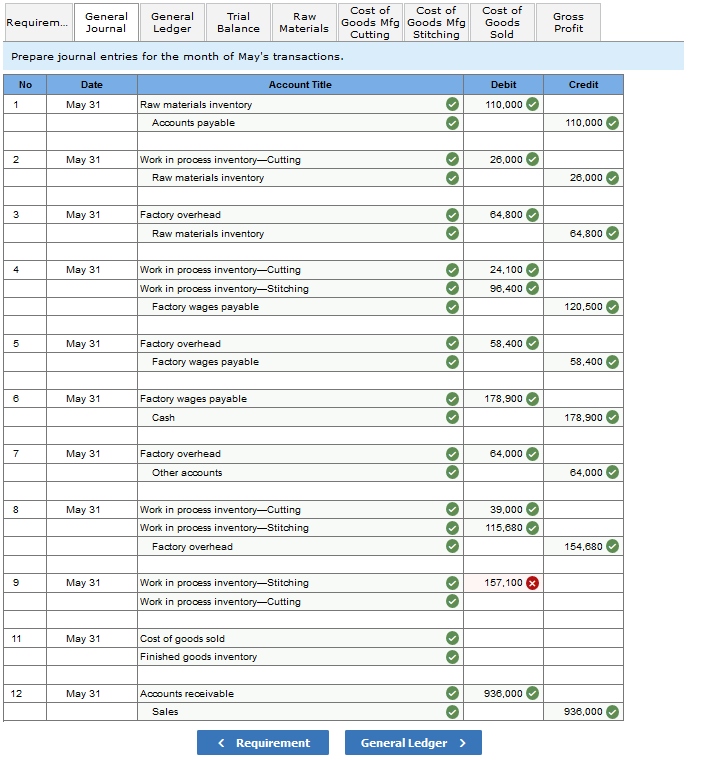The height and width of the screenshot is (760, 713).
Task: Click green check beside debit 110,000
Action: point(532,104)
